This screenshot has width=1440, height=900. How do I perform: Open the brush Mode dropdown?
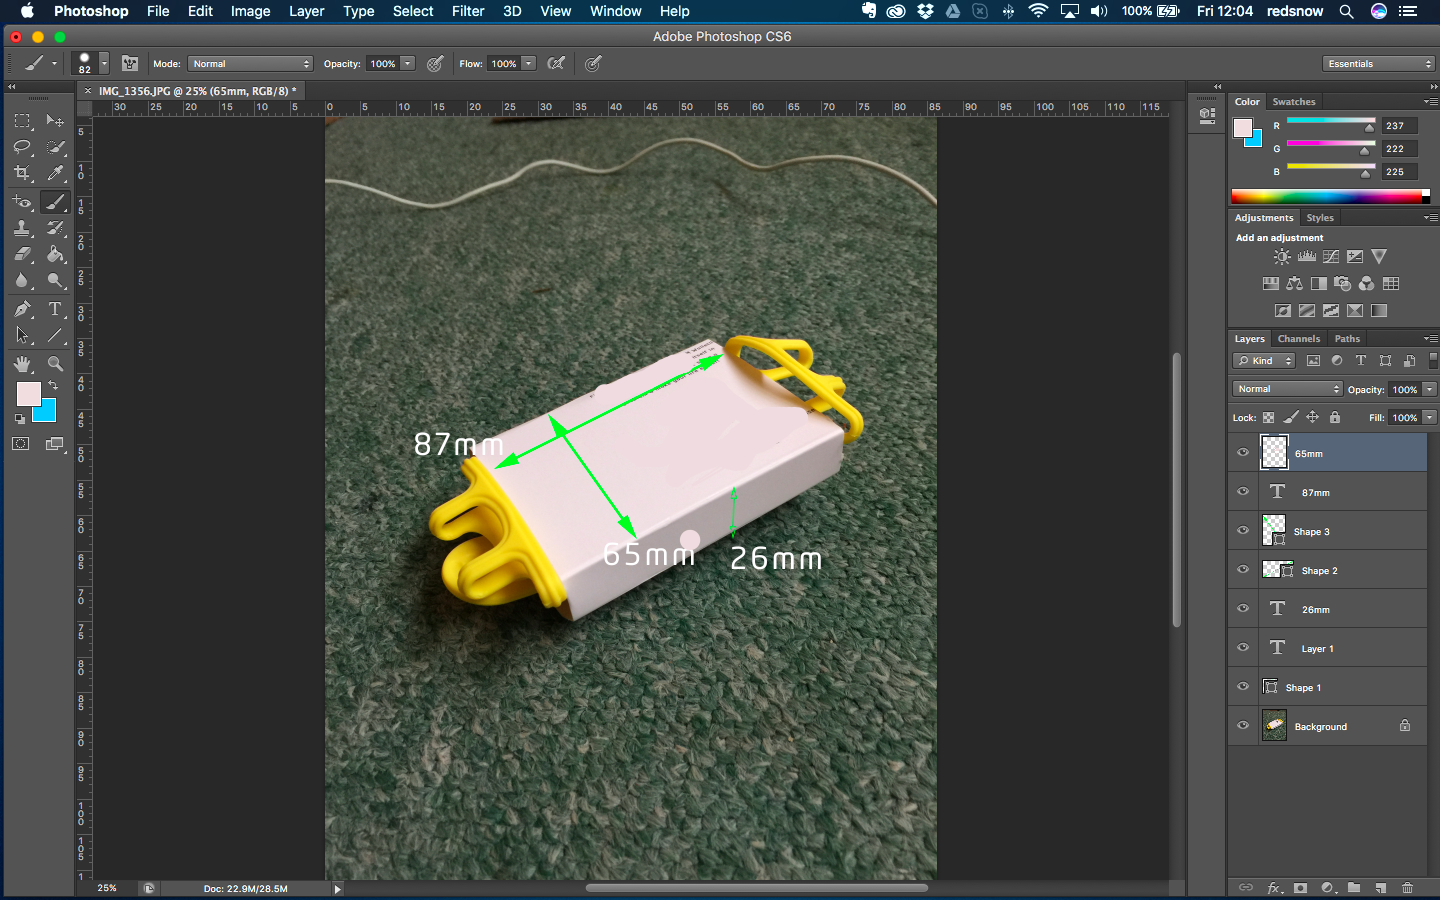250,64
